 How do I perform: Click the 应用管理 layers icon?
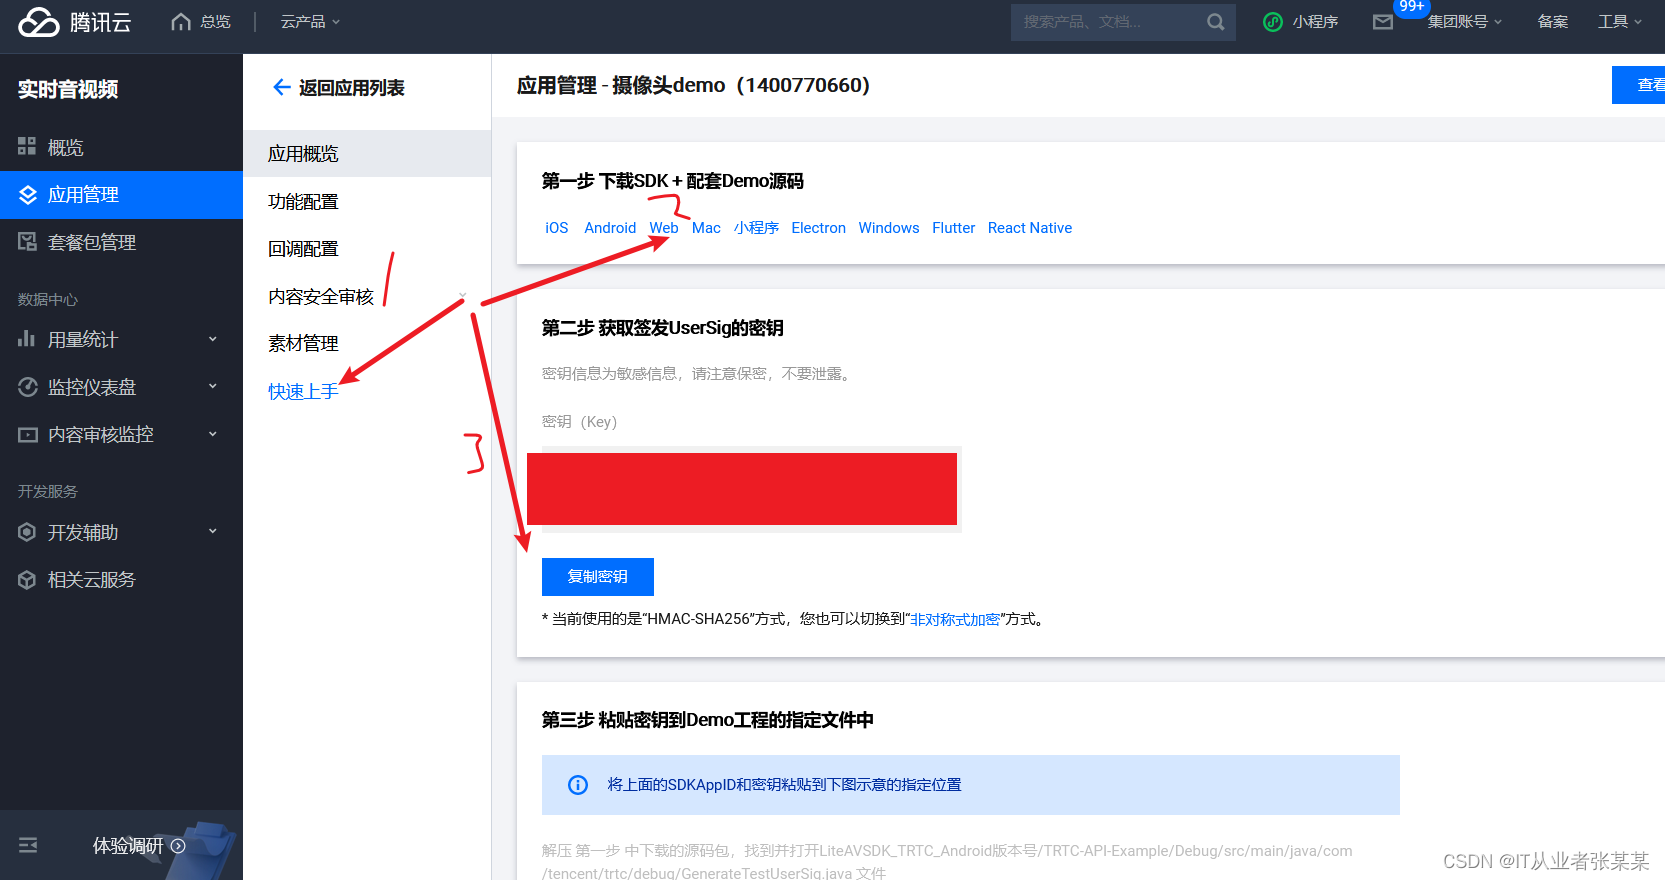click(x=27, y=195)
